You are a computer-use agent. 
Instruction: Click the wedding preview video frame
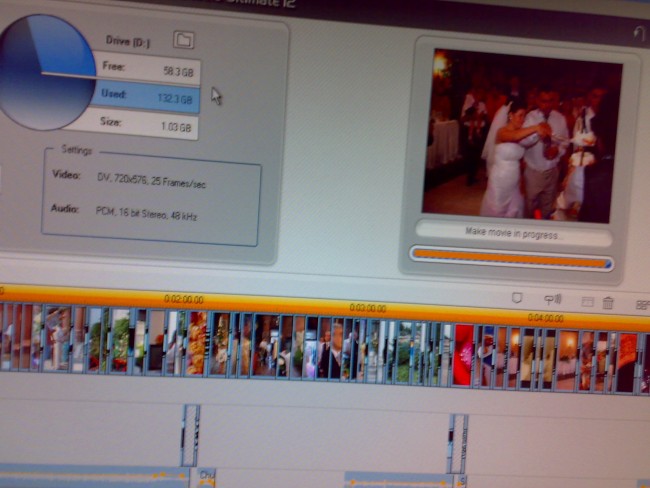(x=521, y=136)
